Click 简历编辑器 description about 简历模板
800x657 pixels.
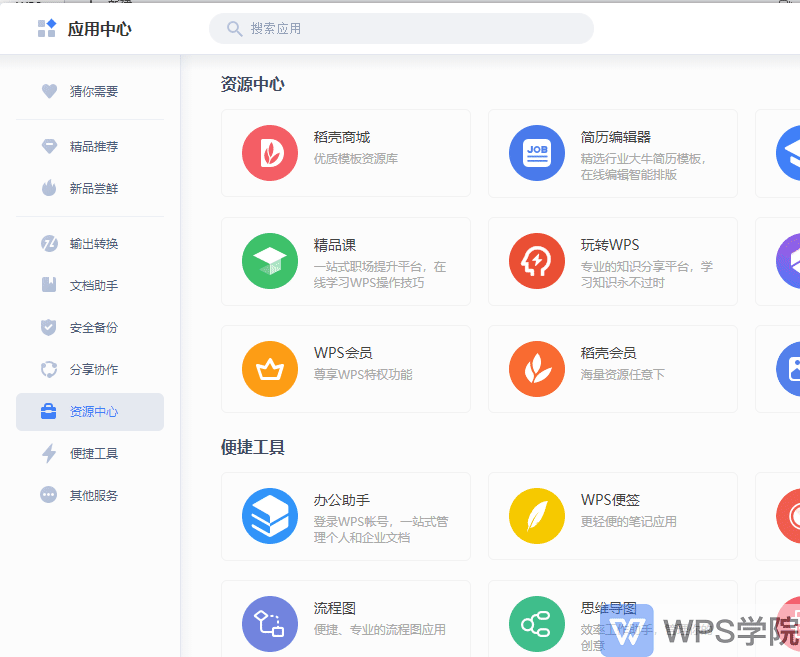[643, 167]
